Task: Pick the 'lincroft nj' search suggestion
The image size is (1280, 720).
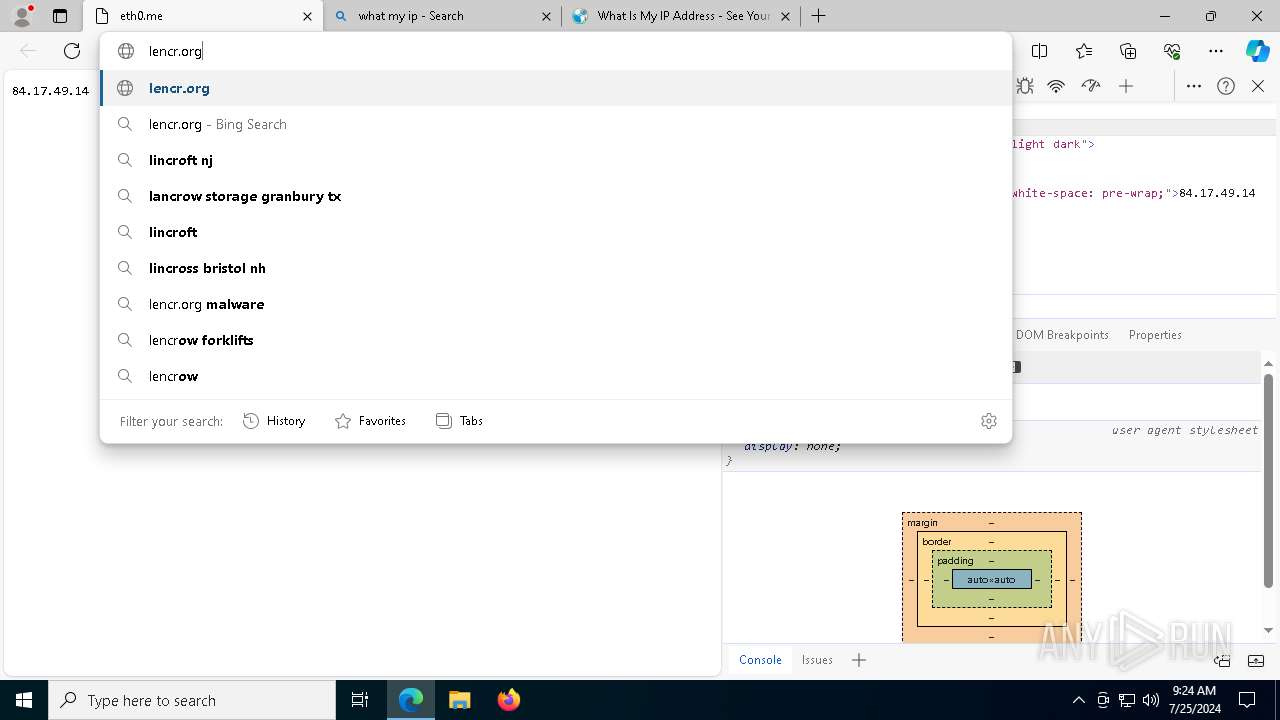Action: coord(556,160)
